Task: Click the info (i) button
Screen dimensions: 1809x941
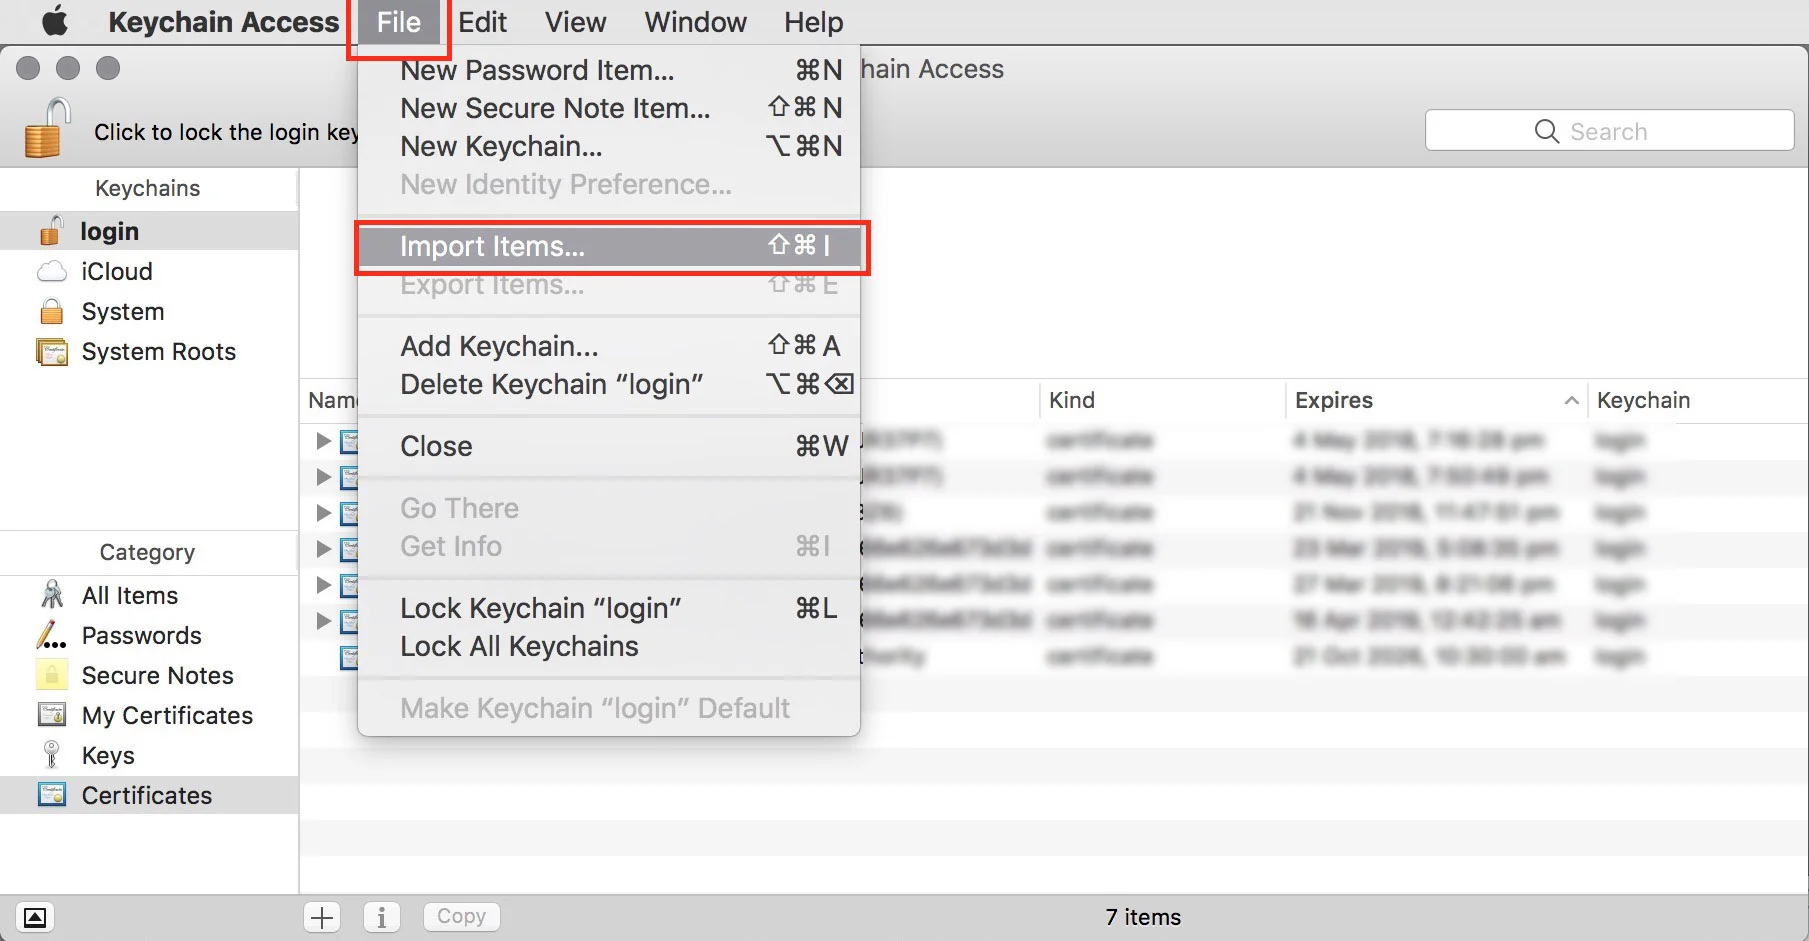Action: click(x=381, y=917)
